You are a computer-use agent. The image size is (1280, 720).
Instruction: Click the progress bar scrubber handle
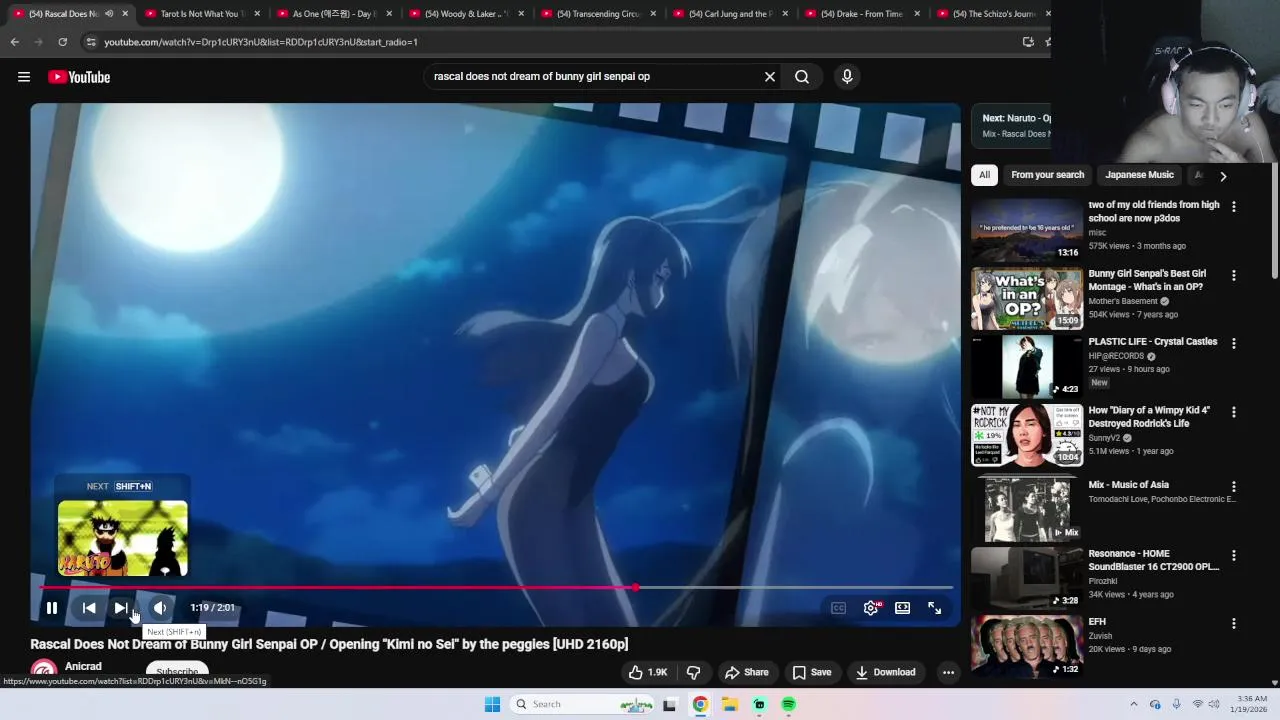click(x=635, y=588)
